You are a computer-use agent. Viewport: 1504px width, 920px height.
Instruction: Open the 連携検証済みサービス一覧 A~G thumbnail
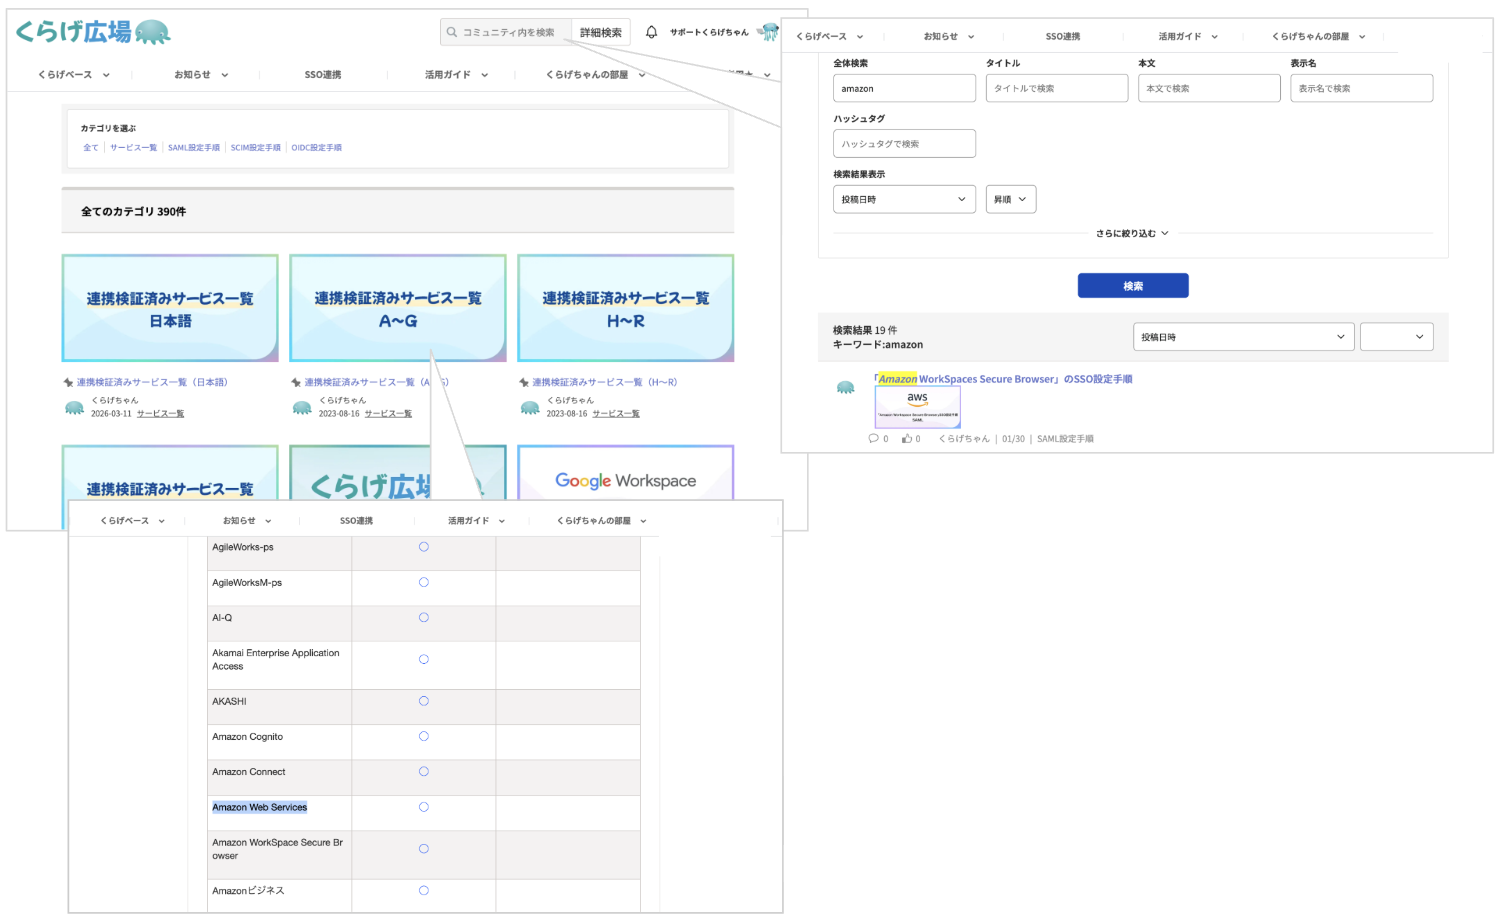[398, 308]
